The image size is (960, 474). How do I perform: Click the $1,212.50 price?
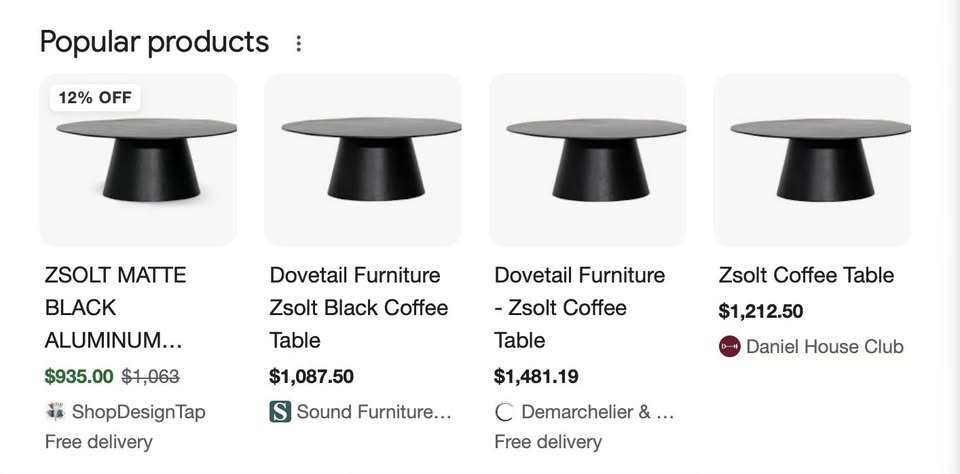click(x=761, y=311)
